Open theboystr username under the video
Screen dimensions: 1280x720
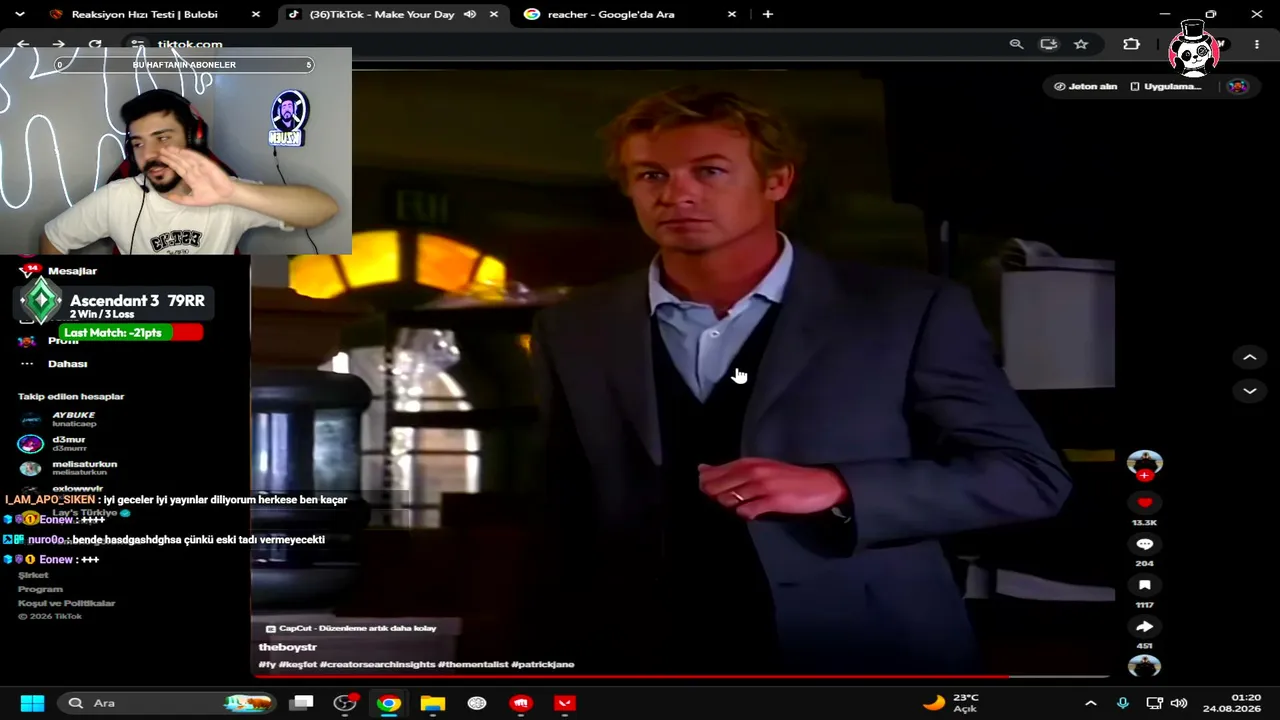tap(288, 647)
